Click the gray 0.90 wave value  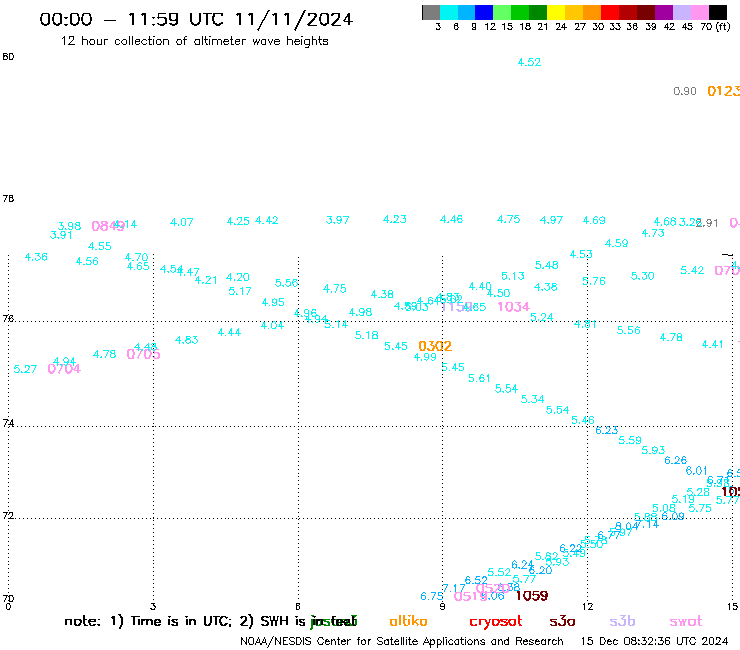click(x=685, y=91)
